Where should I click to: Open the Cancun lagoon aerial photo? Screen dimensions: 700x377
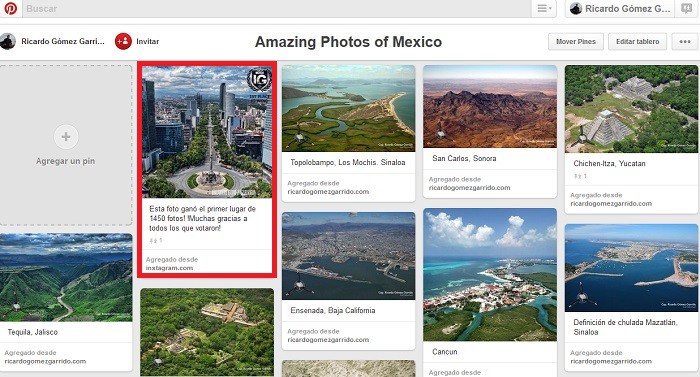[490, 275]
